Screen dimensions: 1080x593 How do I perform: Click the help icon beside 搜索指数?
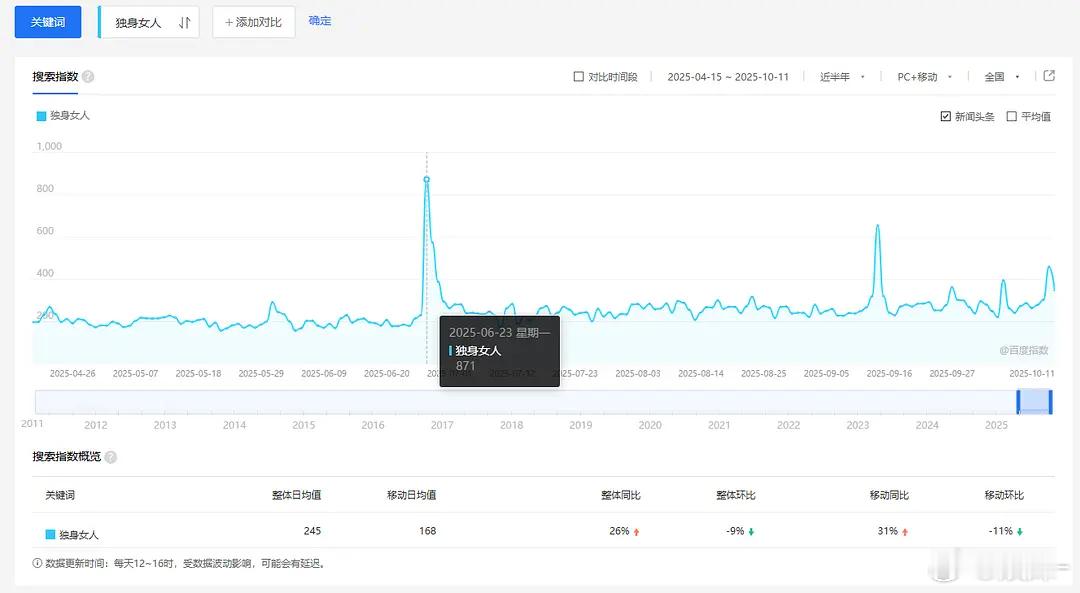88,76
